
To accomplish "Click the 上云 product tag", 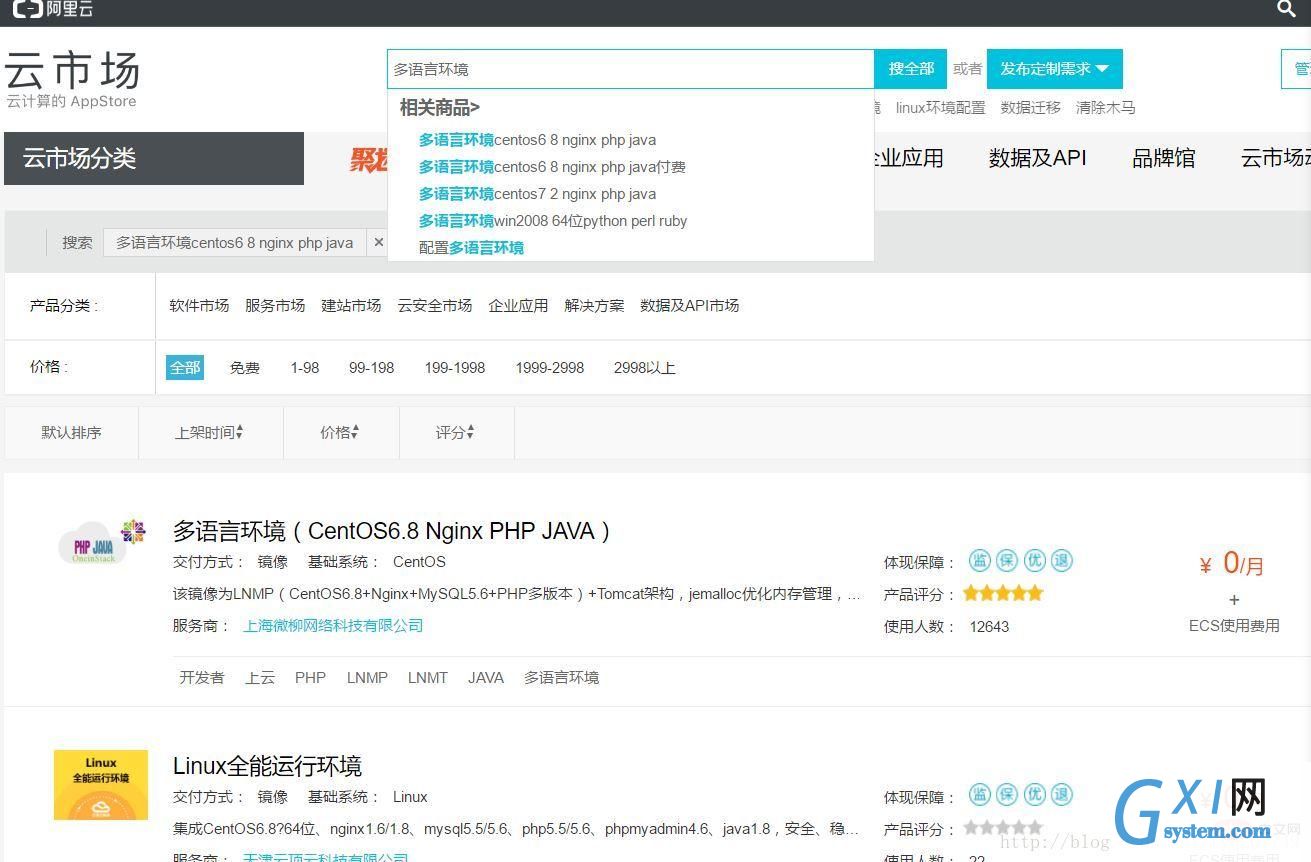I will 260,677.
